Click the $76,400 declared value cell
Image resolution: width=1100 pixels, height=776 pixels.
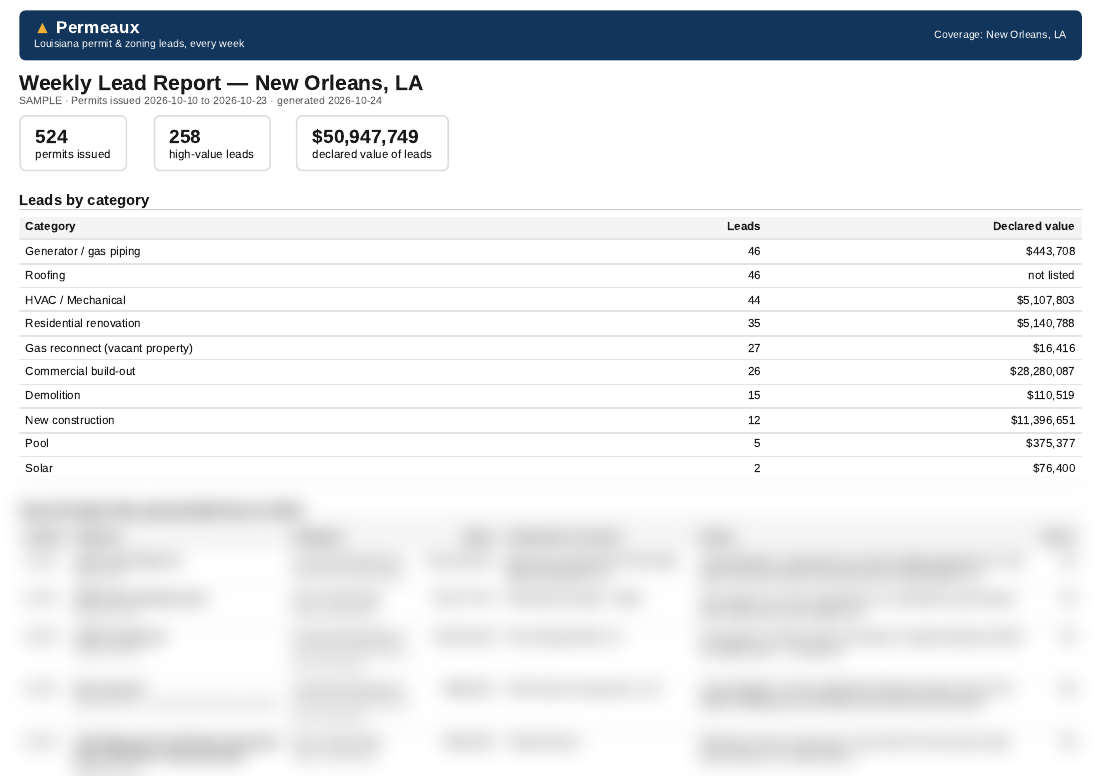point(1054,468)
